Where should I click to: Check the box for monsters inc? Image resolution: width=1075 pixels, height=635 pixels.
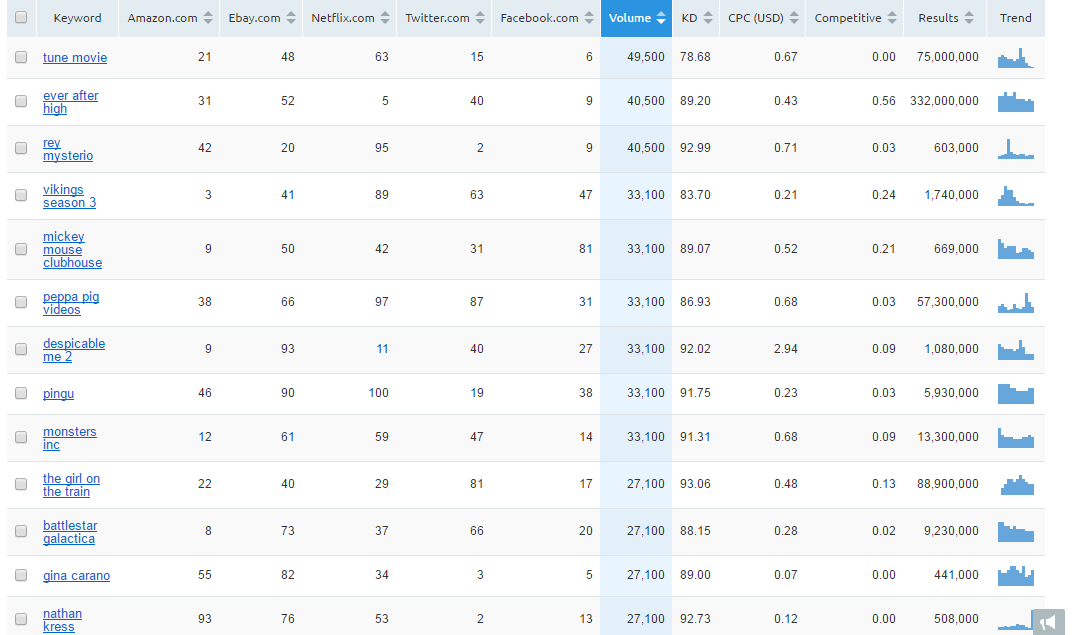pos(21,437)
